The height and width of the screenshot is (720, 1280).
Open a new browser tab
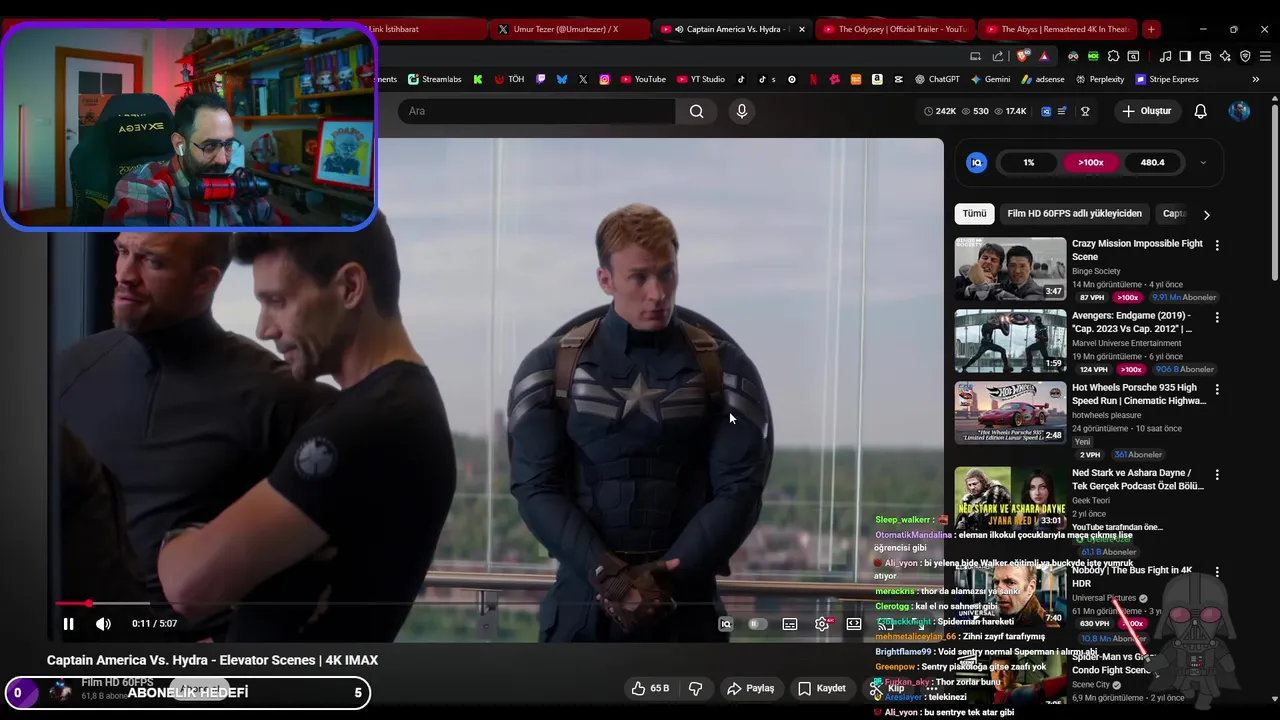[1151, 29]
